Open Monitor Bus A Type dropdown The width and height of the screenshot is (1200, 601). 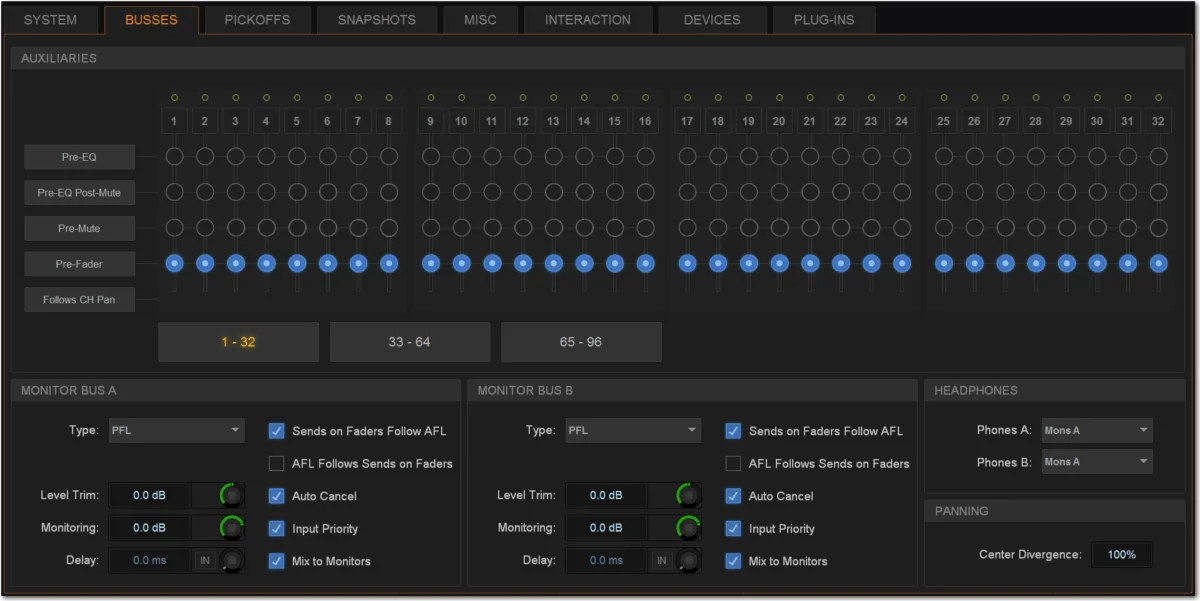click(x=175, y=430)
